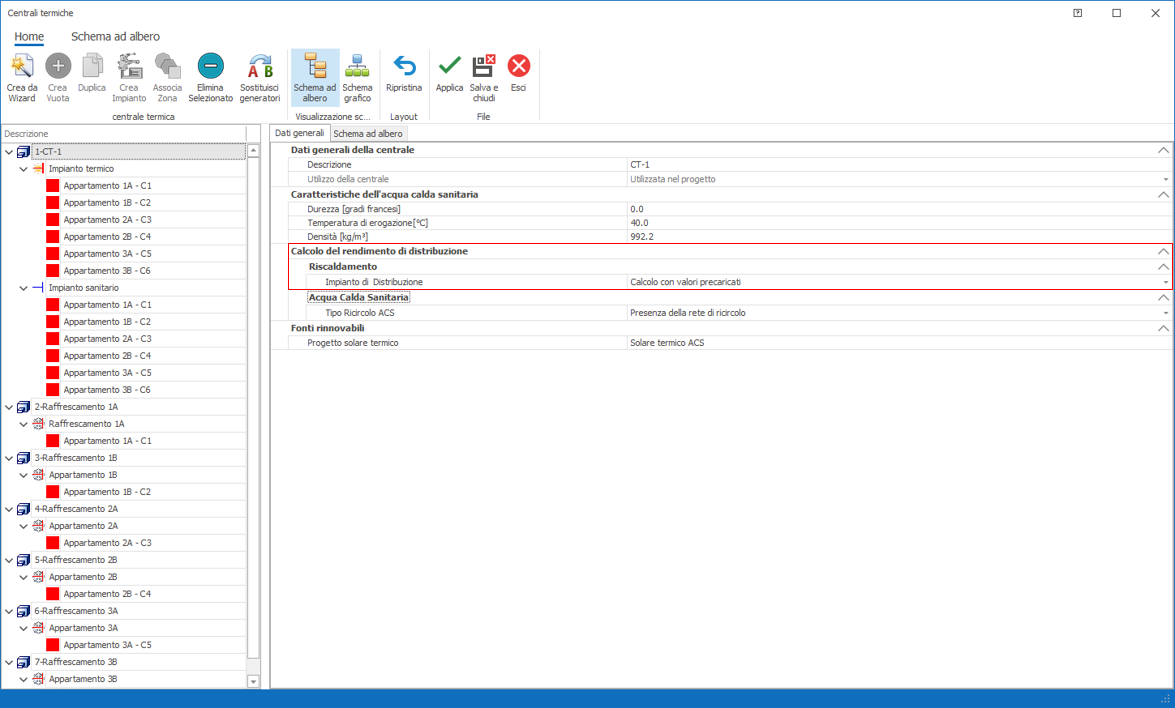Click the Ripristina layout icon
The width and height of the screenshot is (1175, 708).
pos(404,67)
